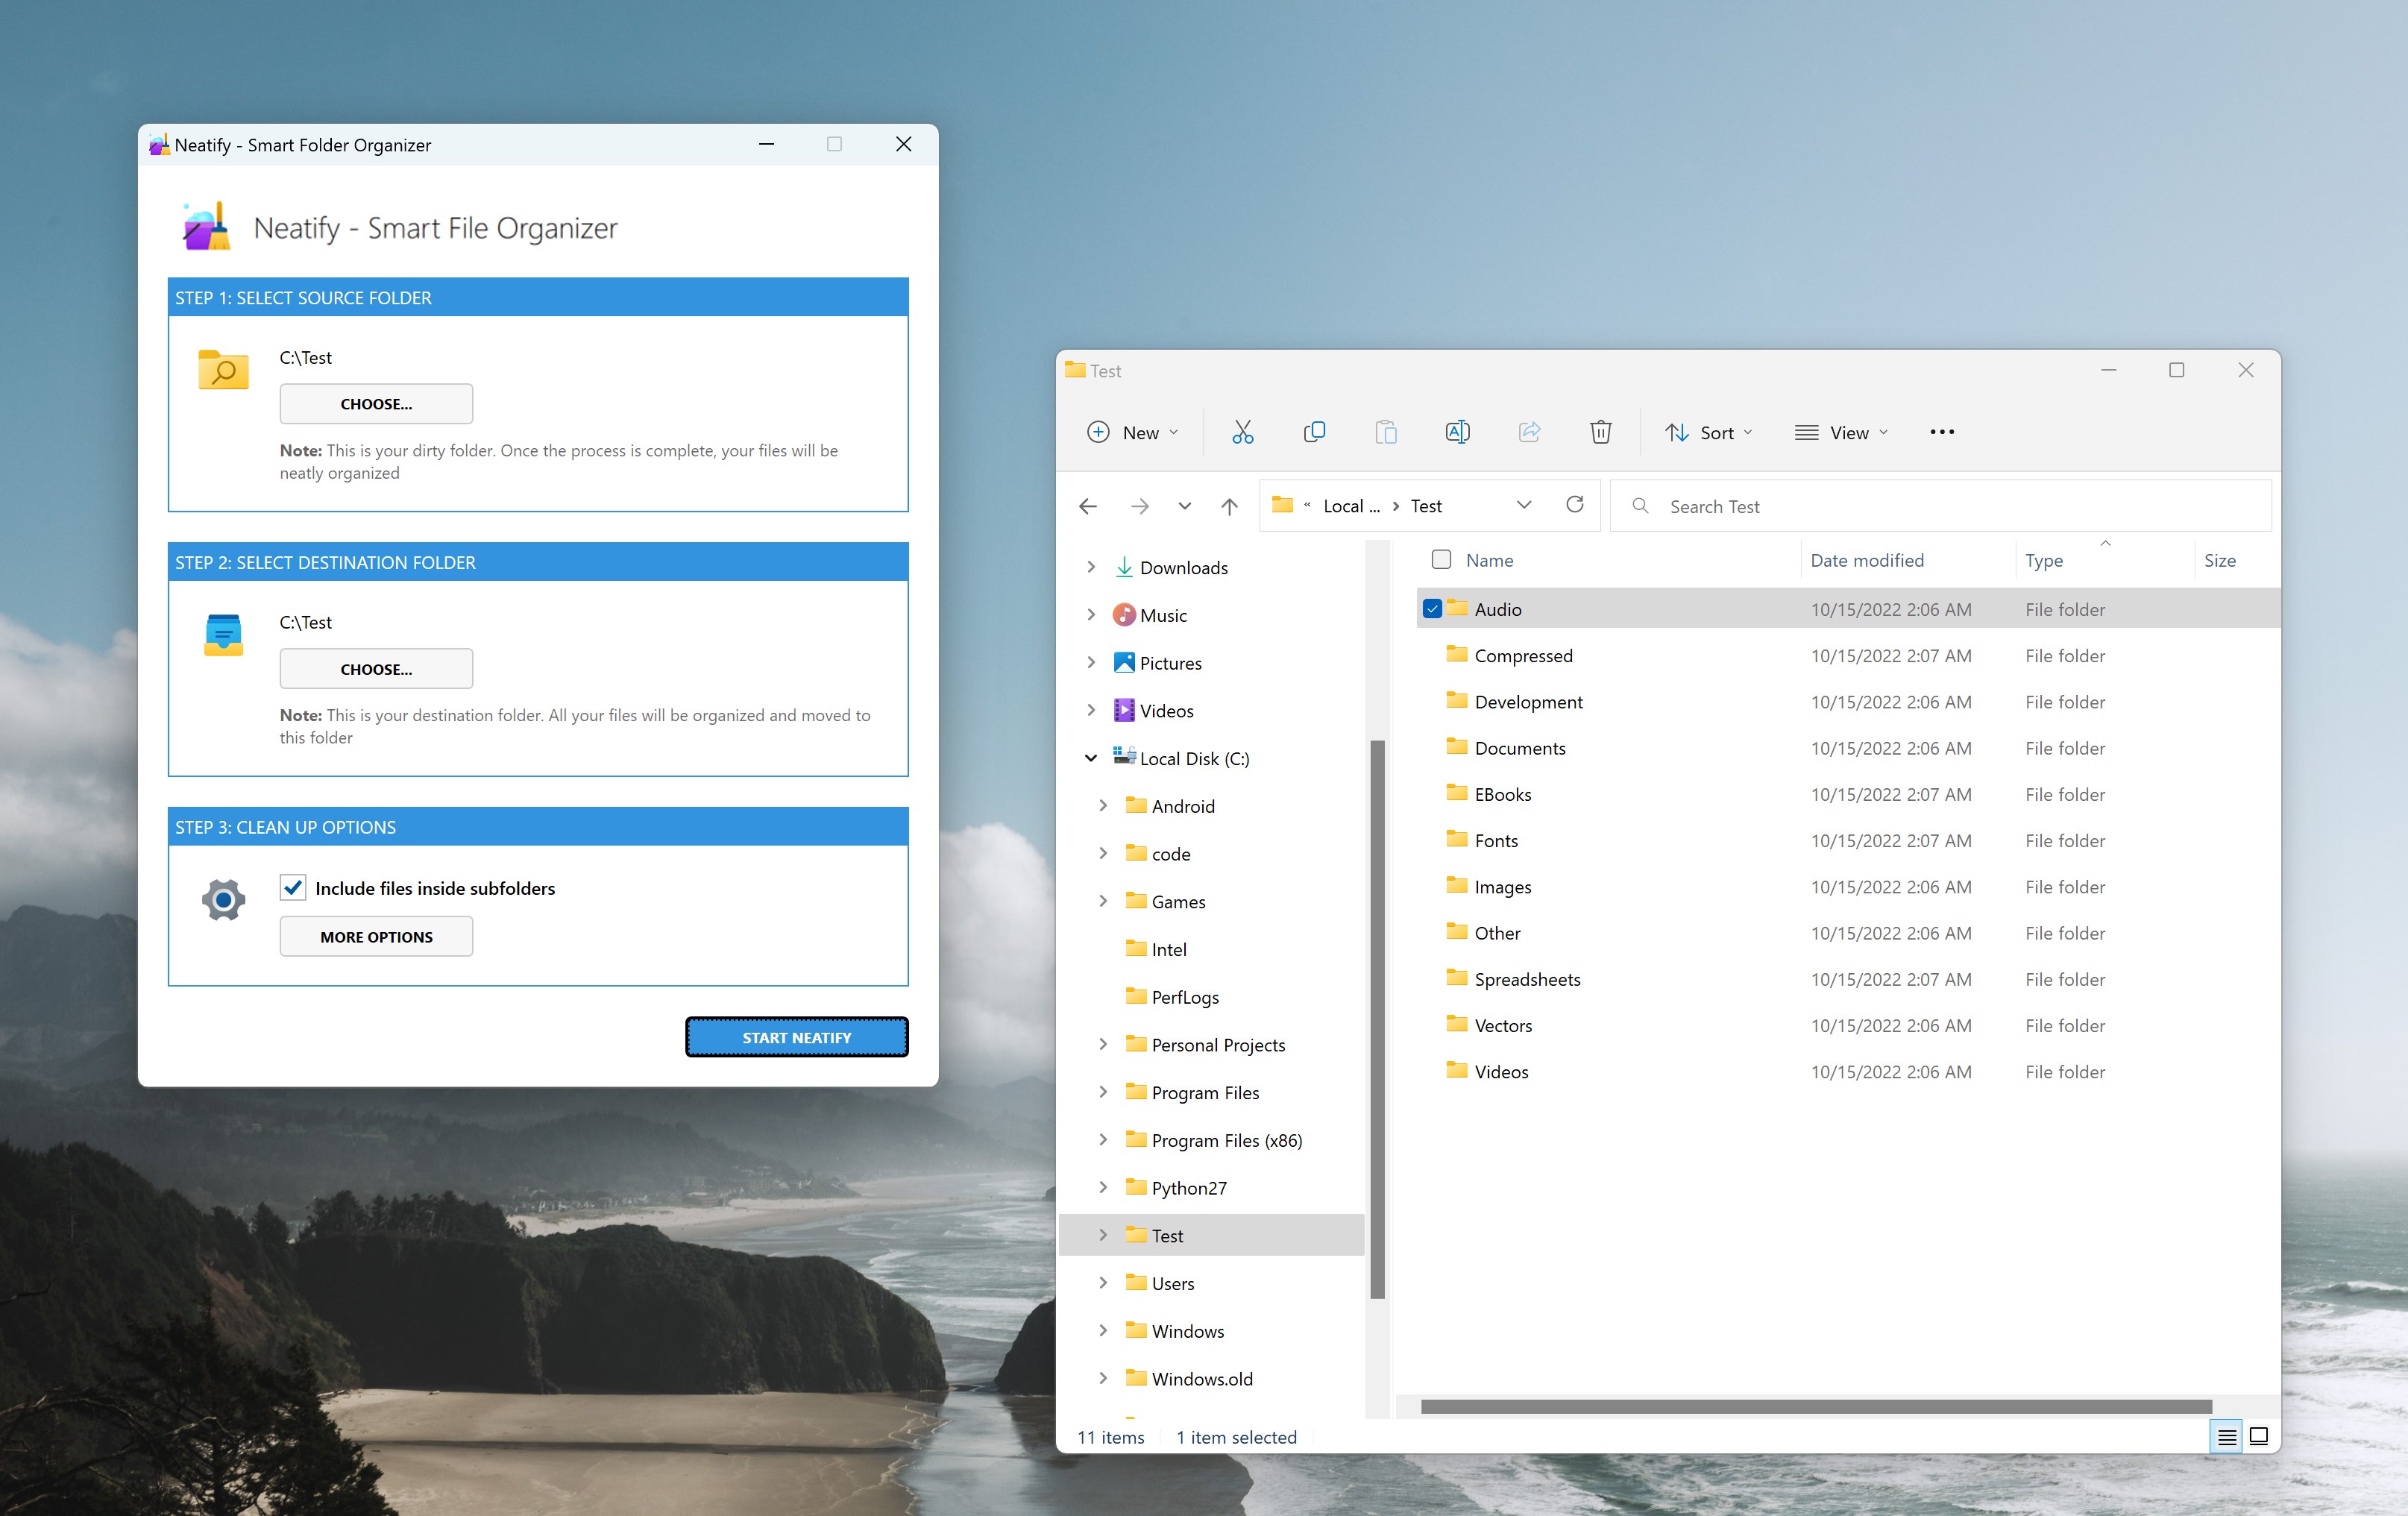Screen dimensions: 2408x1516
Task: Expand the Personal Projects folder in tree
Action: [x=1103, y=1044]
